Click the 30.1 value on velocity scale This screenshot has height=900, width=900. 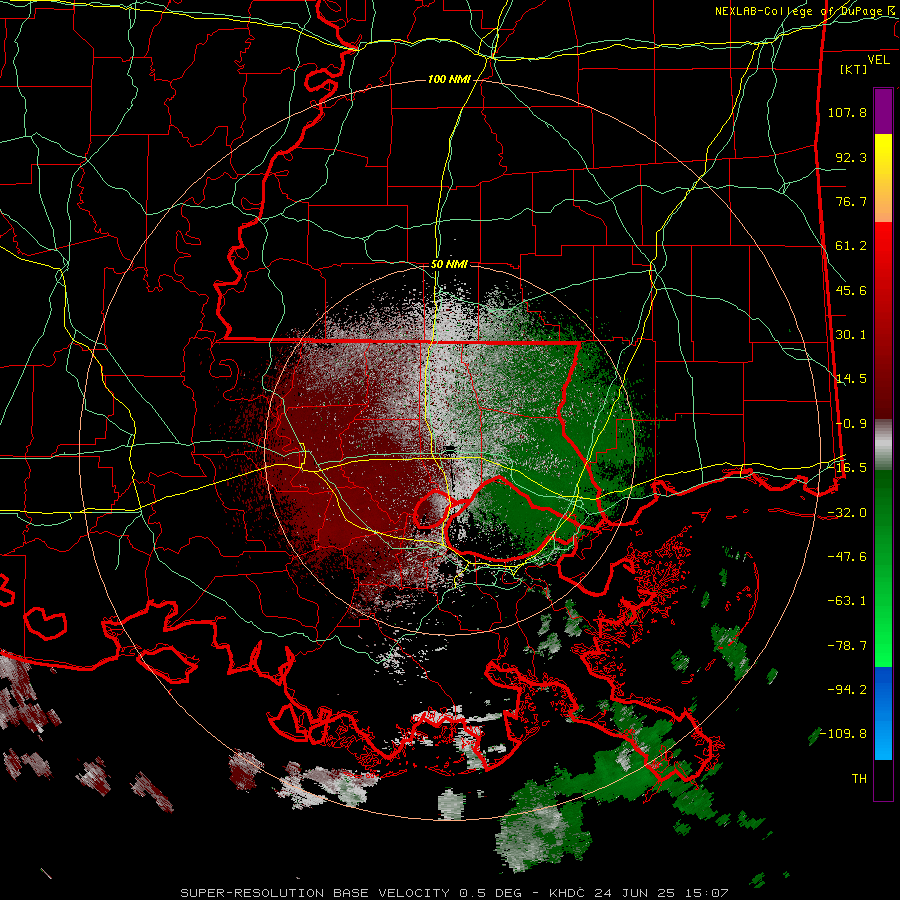coord(851,335)
